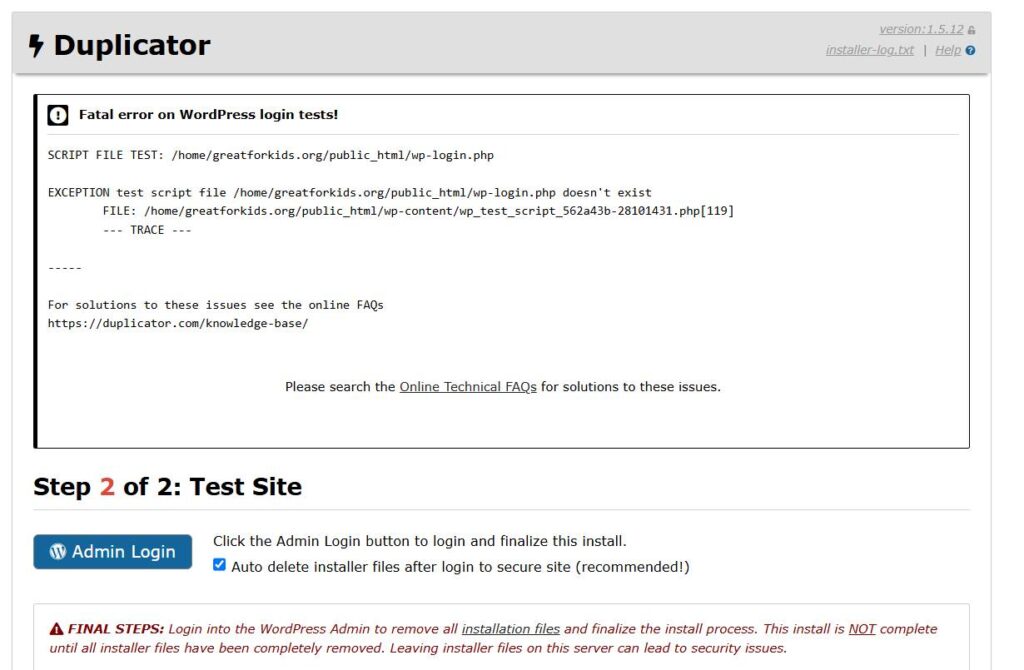
Task: Click the '--- TRACE ---' line
Action: click(147, 230)
